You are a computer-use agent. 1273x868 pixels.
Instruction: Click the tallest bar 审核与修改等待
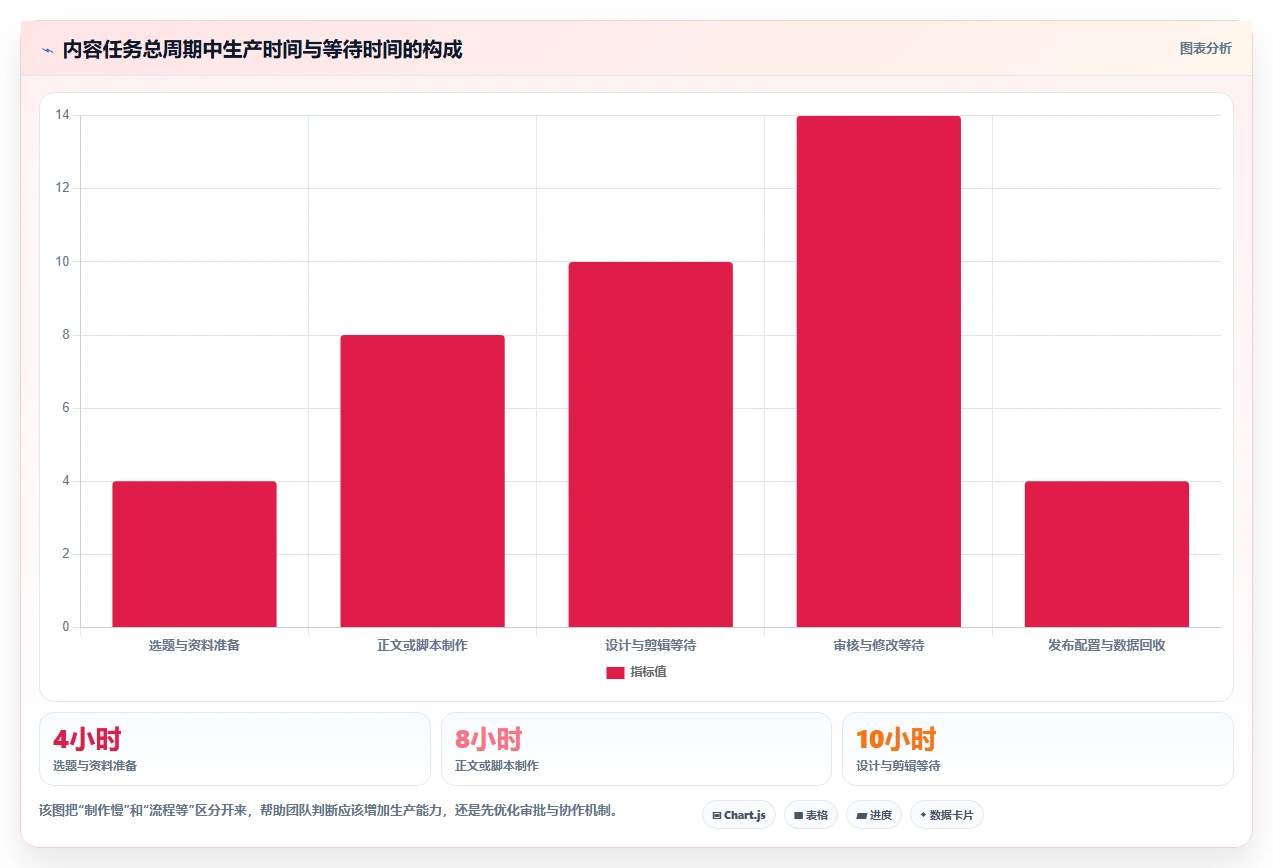(879, 371)
